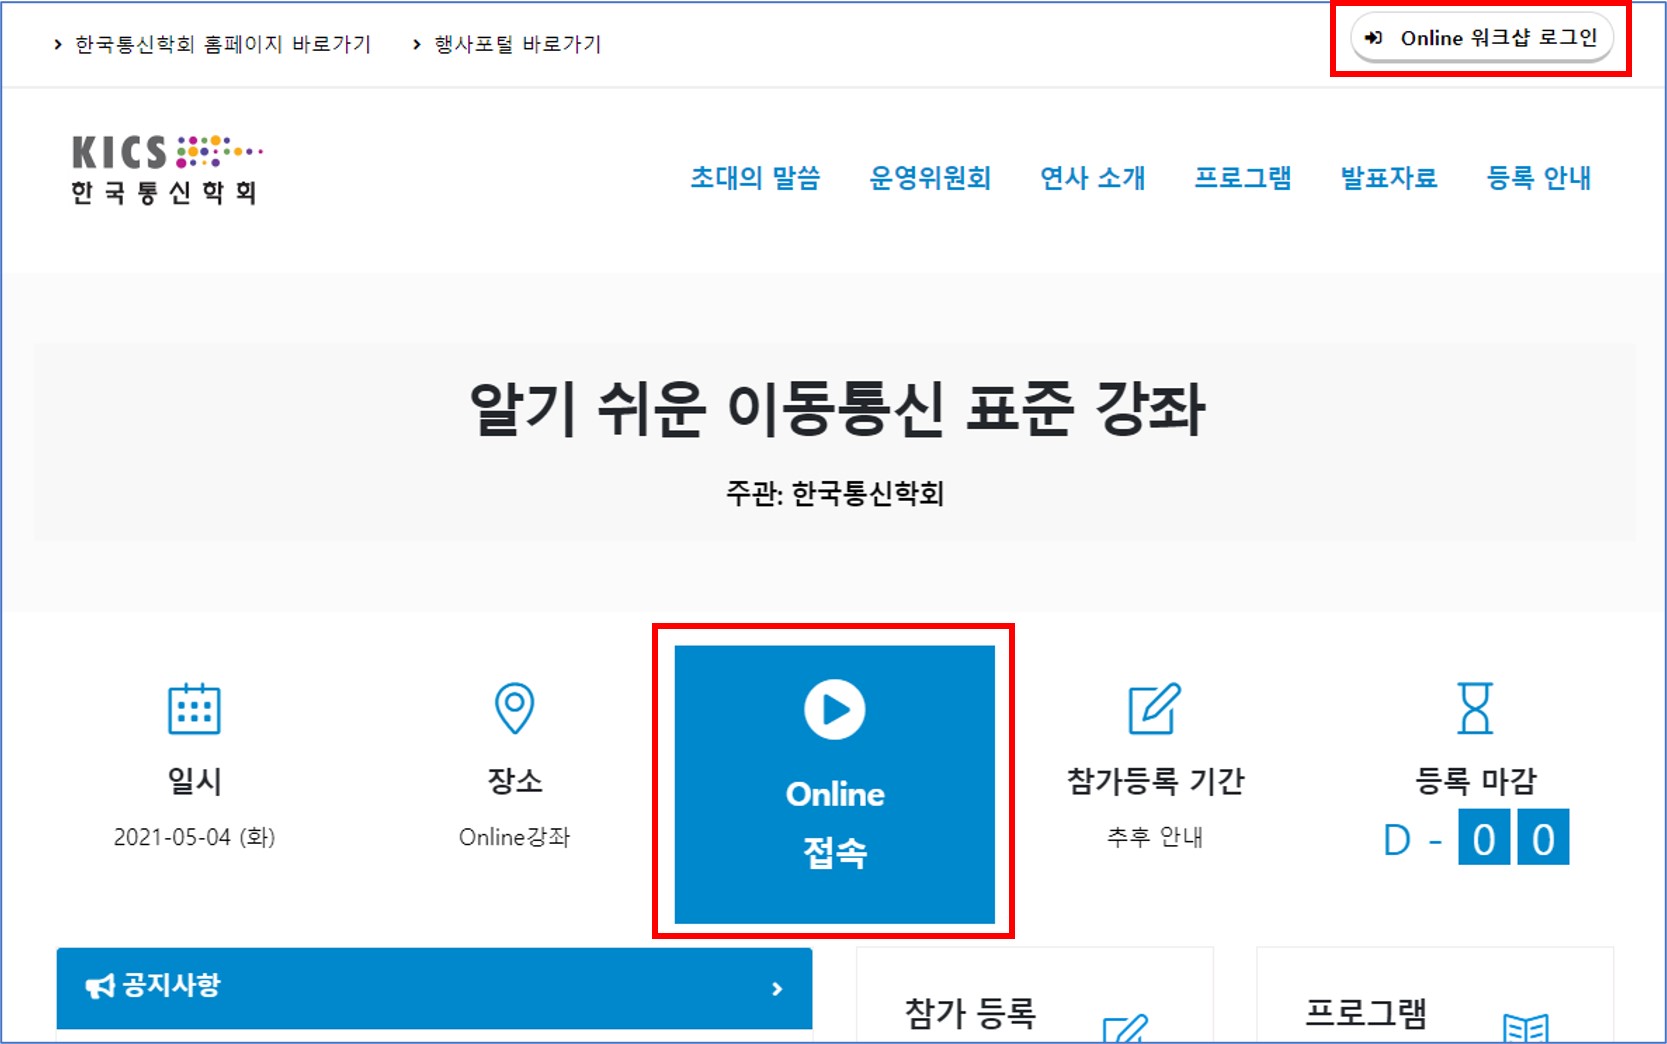
Task: Go to 프로그램 in top navigation
Action: point(1243,178)
